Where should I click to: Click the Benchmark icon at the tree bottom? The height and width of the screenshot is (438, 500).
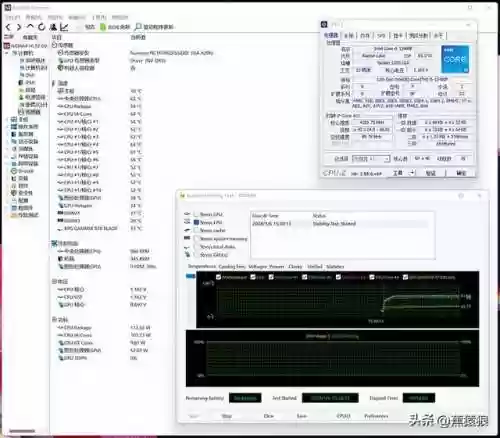[x=14, y=215]
